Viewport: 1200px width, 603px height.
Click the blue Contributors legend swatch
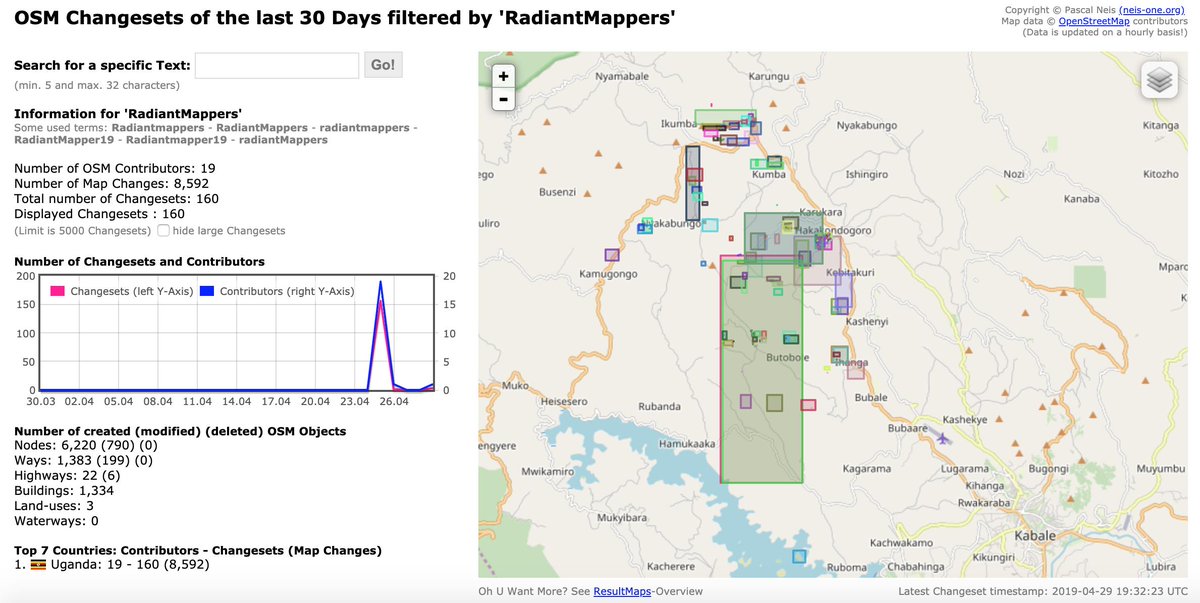coord(207,291)
